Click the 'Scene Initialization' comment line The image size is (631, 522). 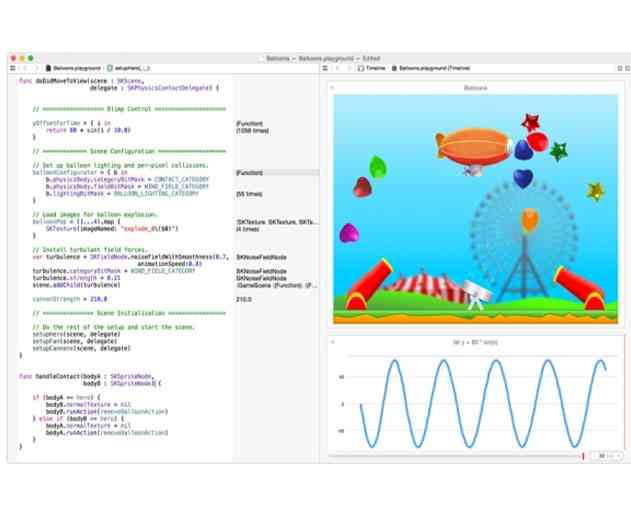[x=129, y=313]
